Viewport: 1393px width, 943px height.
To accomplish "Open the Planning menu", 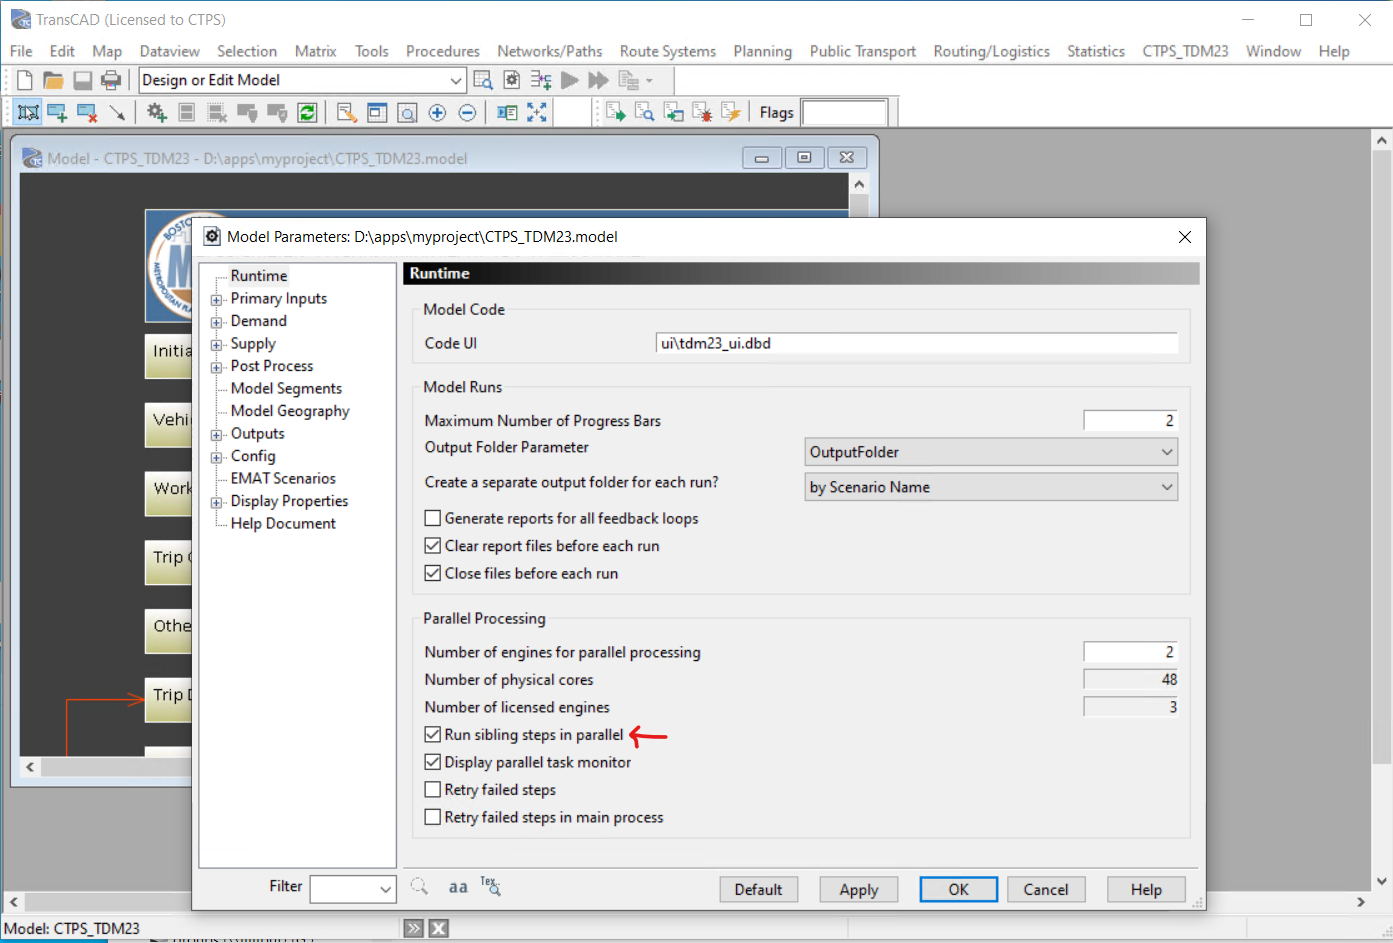I will click(x=762, y=51).
